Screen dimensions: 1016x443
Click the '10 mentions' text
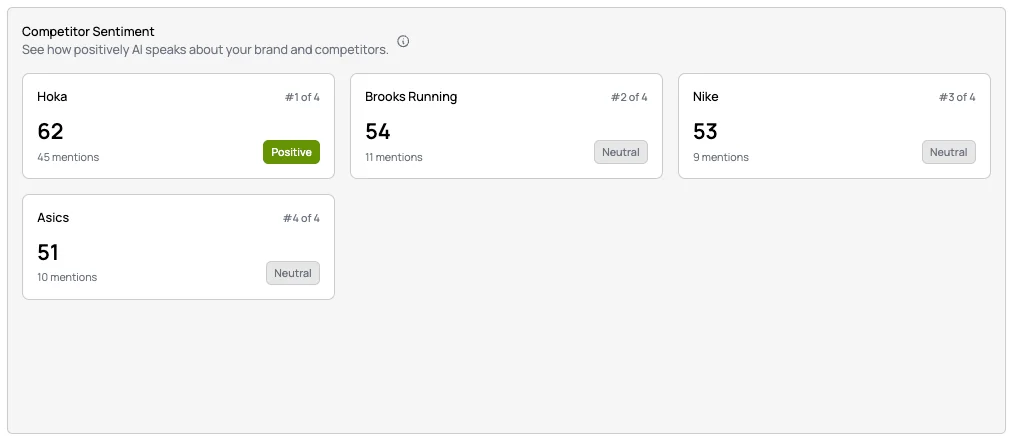pos(67,277)
